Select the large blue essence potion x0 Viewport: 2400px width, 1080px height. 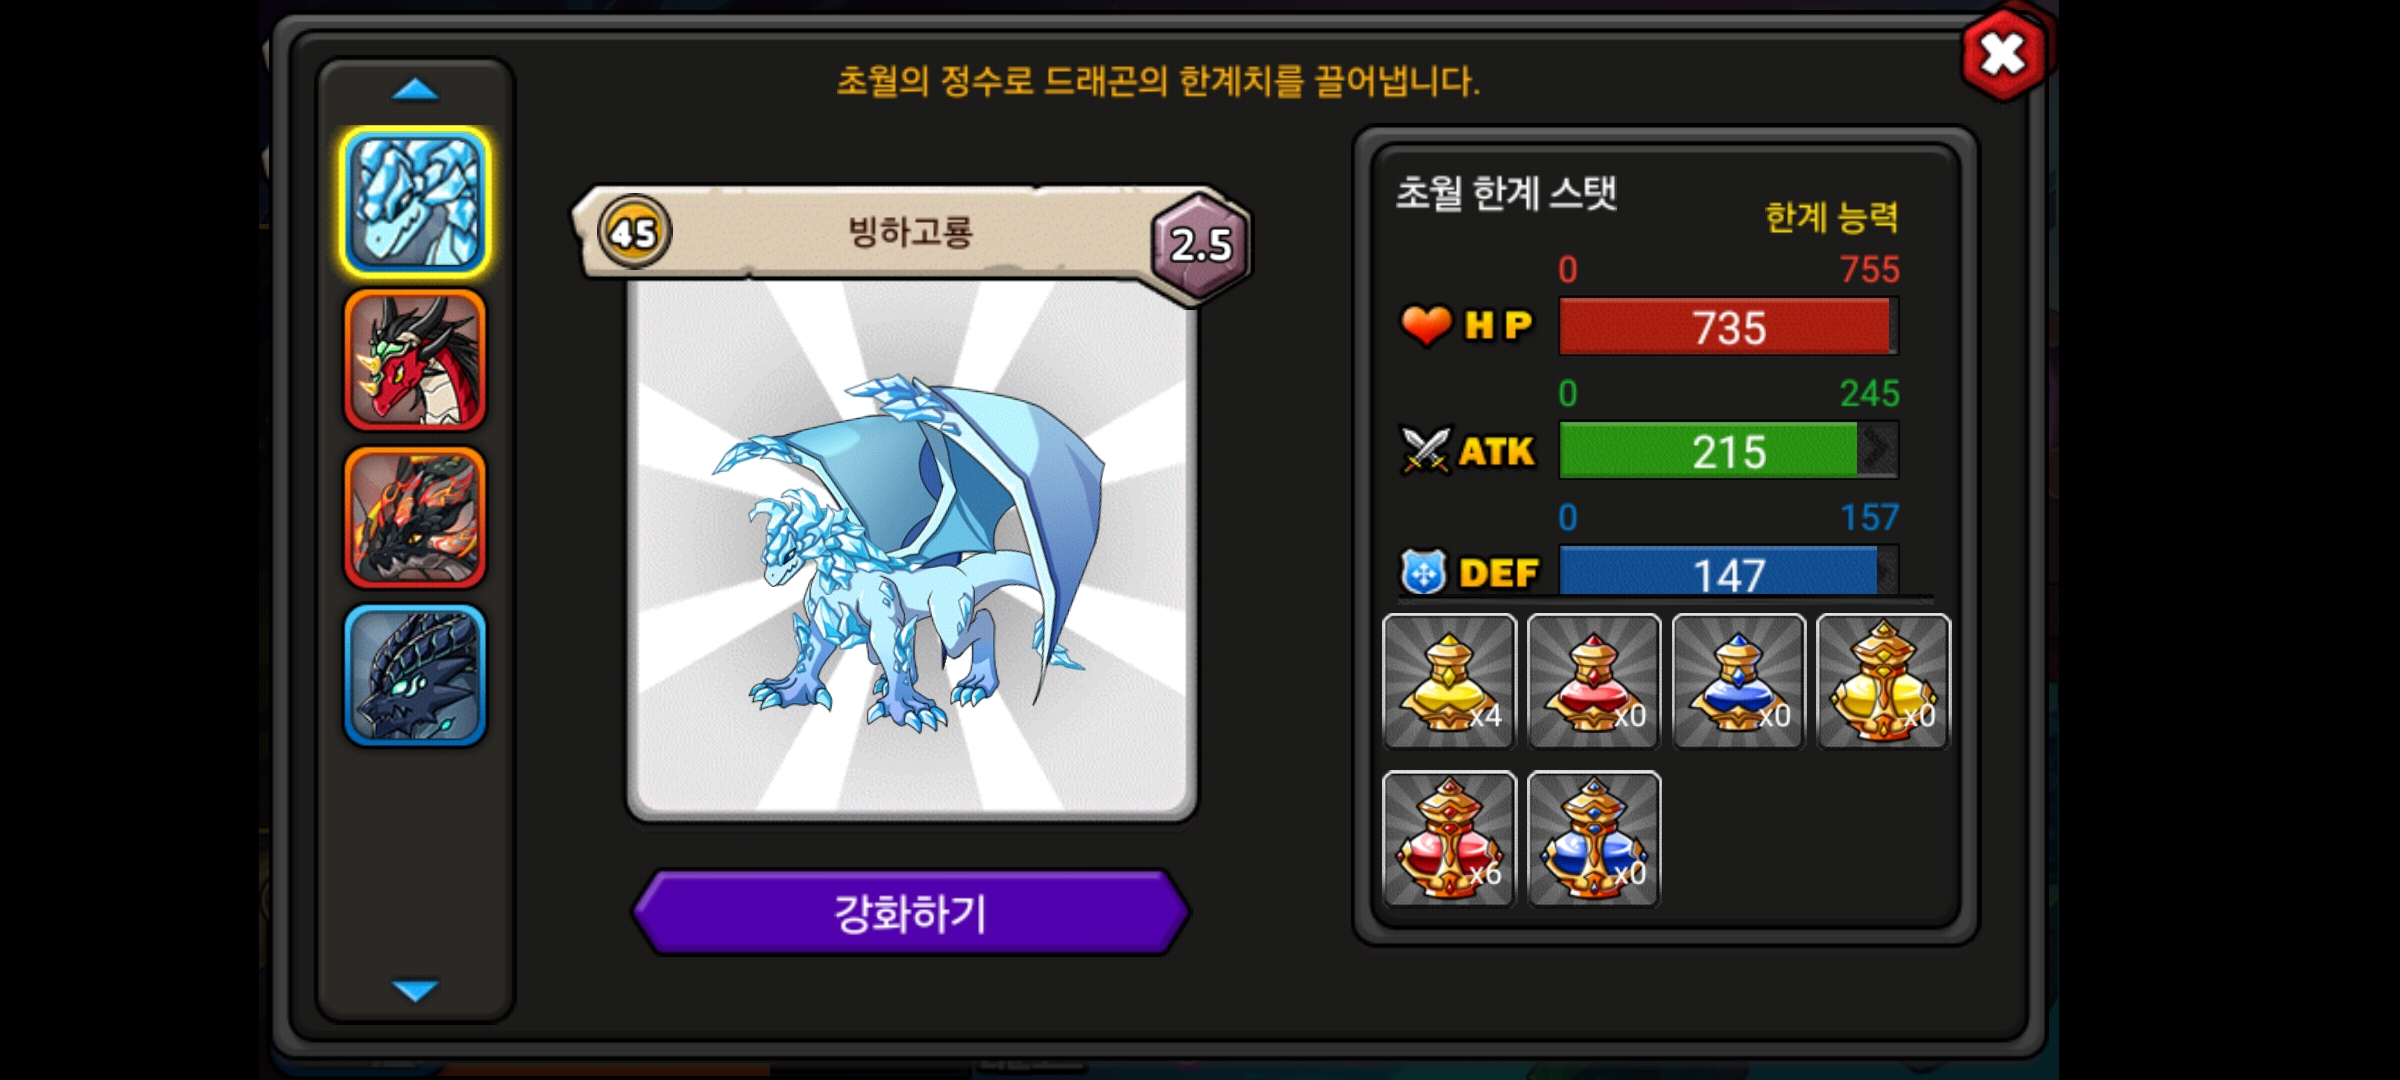click(x=1594, y=839)
